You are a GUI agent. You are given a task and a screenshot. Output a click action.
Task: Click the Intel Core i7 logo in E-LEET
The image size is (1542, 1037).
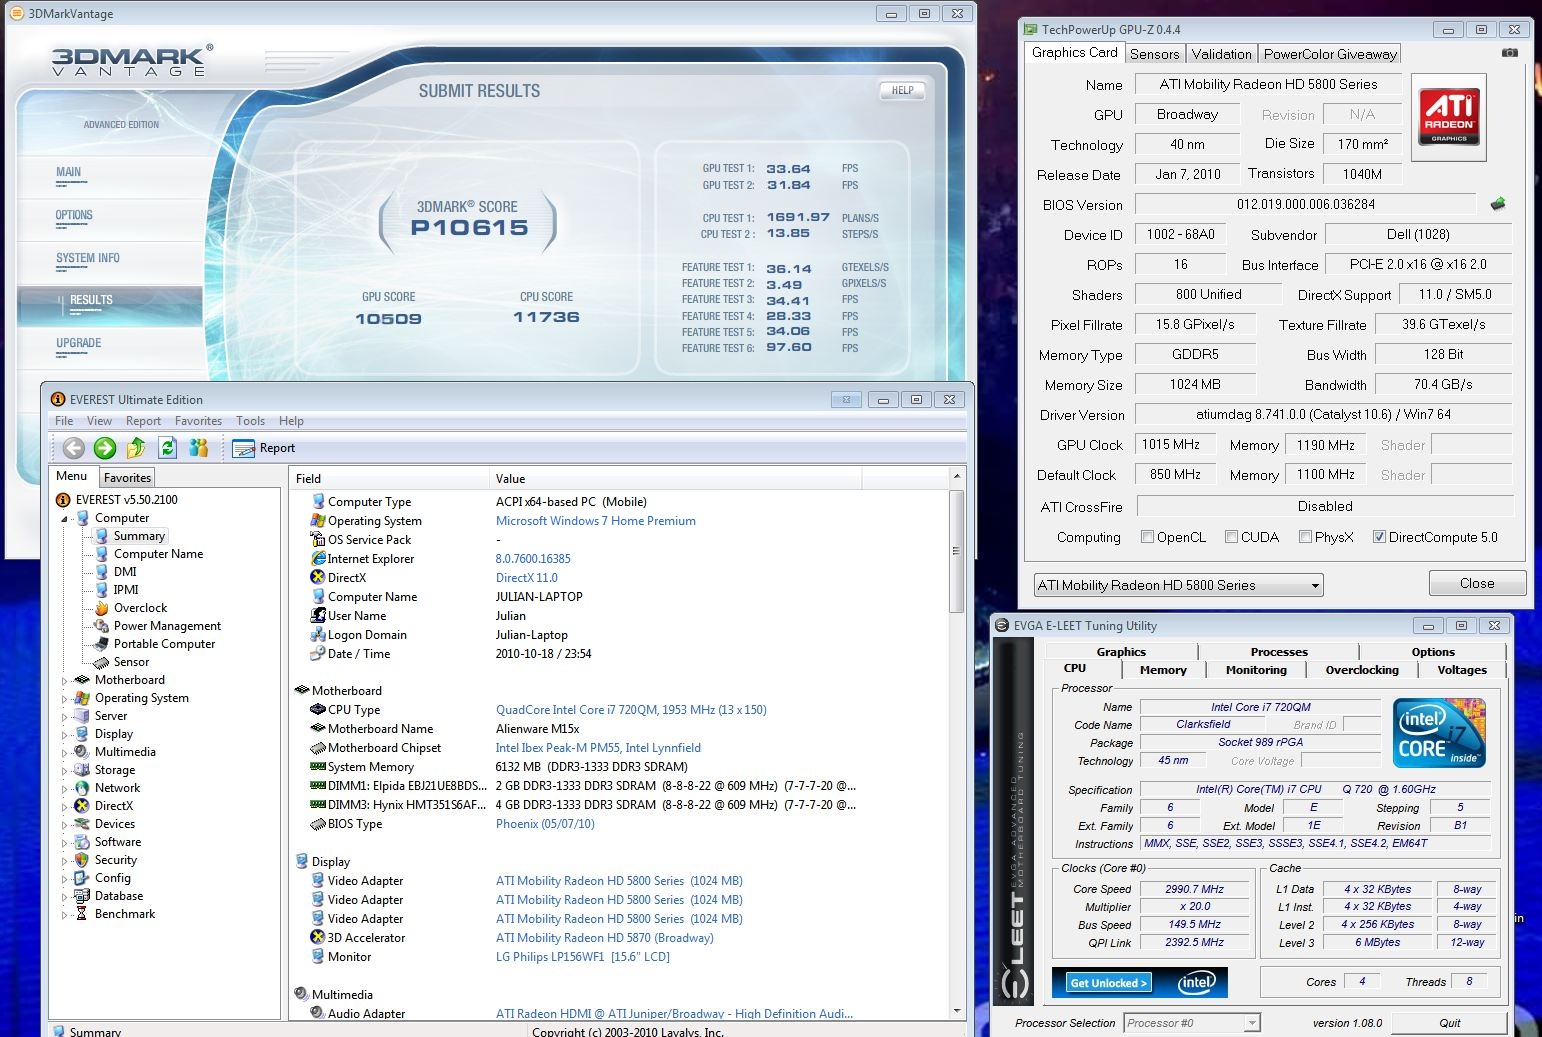(1439, 732)
